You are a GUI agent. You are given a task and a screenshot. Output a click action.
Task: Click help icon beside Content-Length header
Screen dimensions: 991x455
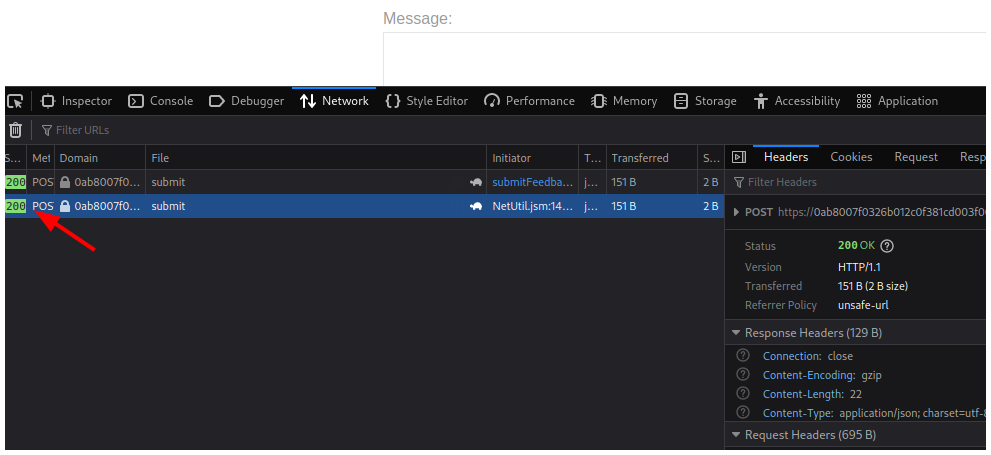742,394
